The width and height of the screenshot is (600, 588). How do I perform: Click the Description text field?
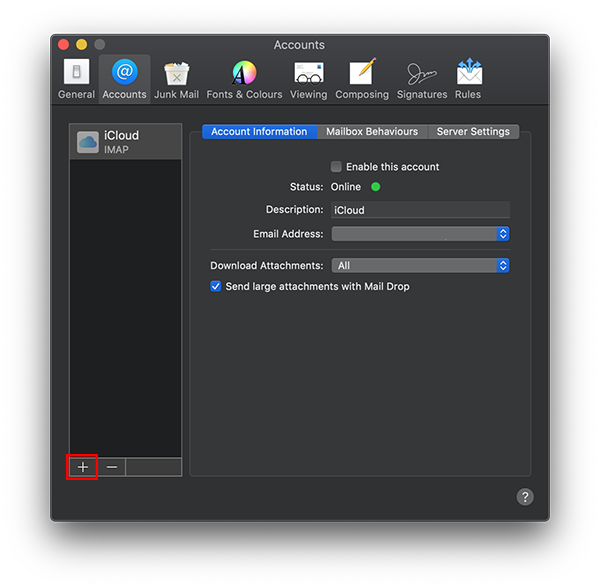(x=420, y=210)
